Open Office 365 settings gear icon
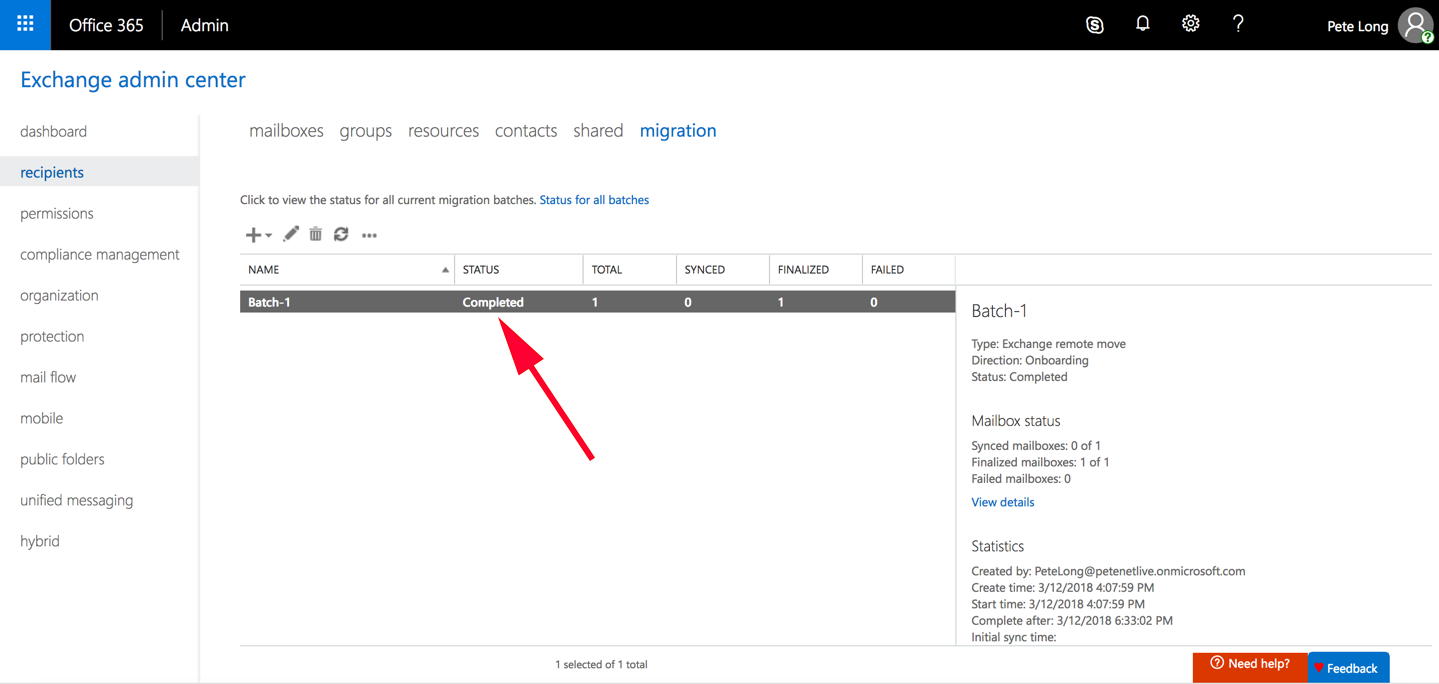The image size is (1439, 684). [x=1190, y=24]
